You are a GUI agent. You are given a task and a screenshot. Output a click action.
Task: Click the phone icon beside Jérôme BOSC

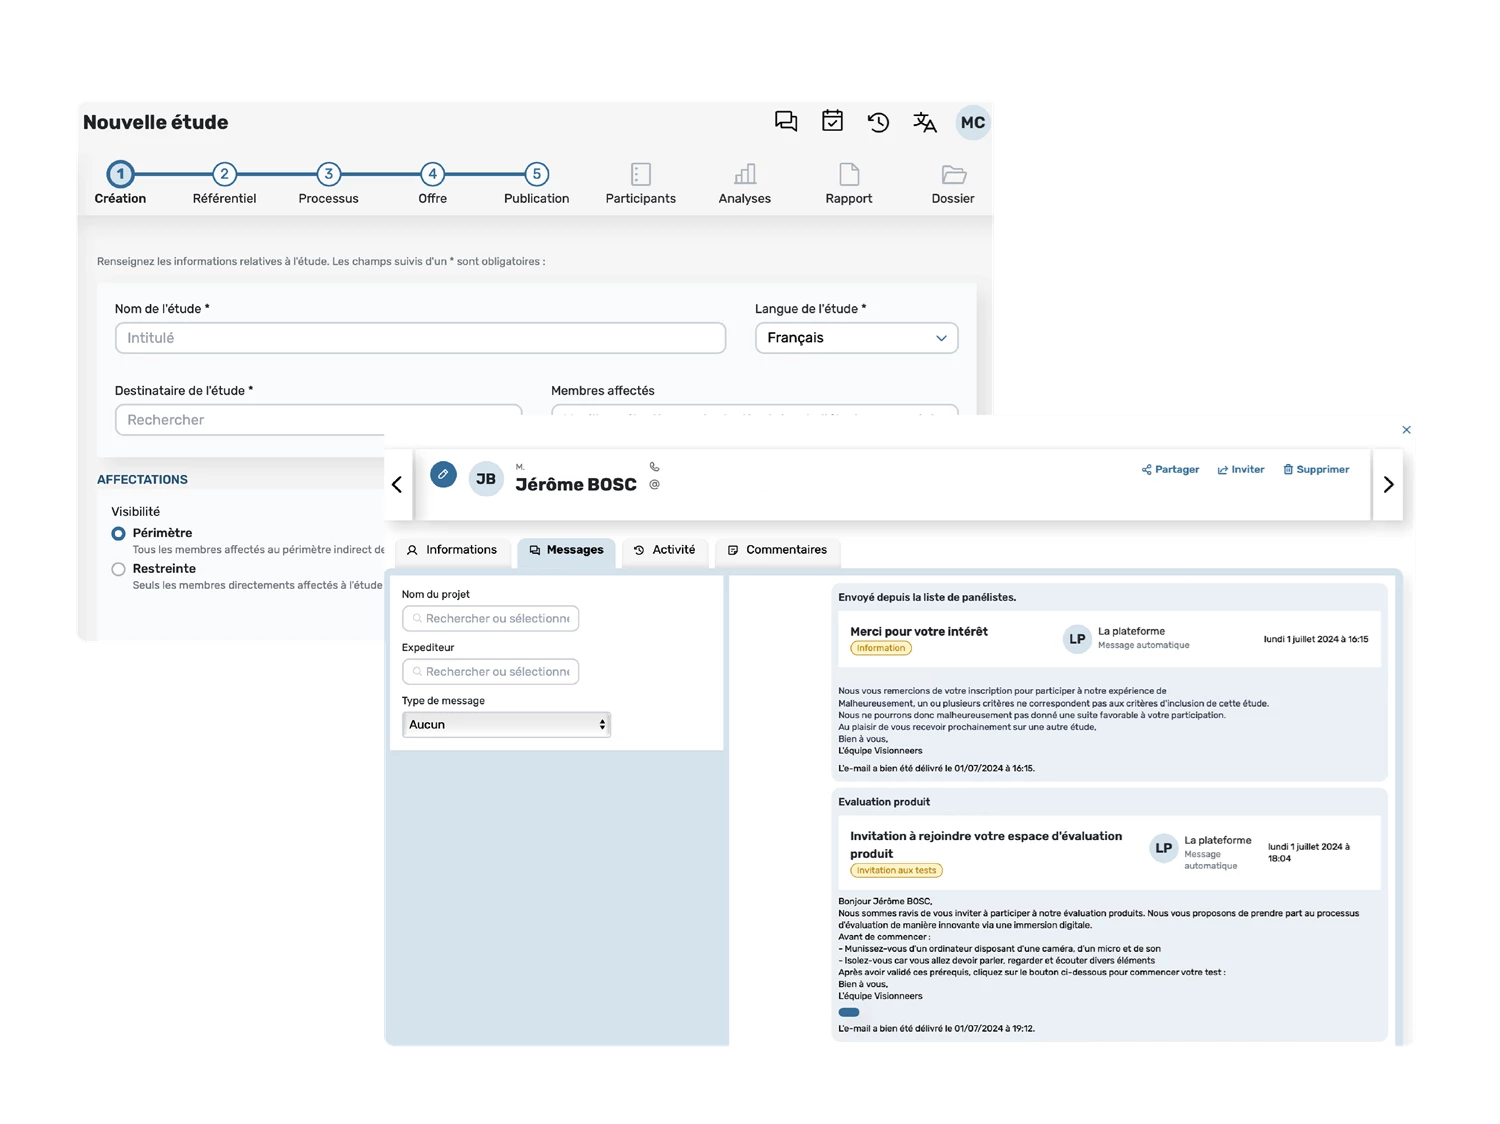coord(655,467)
